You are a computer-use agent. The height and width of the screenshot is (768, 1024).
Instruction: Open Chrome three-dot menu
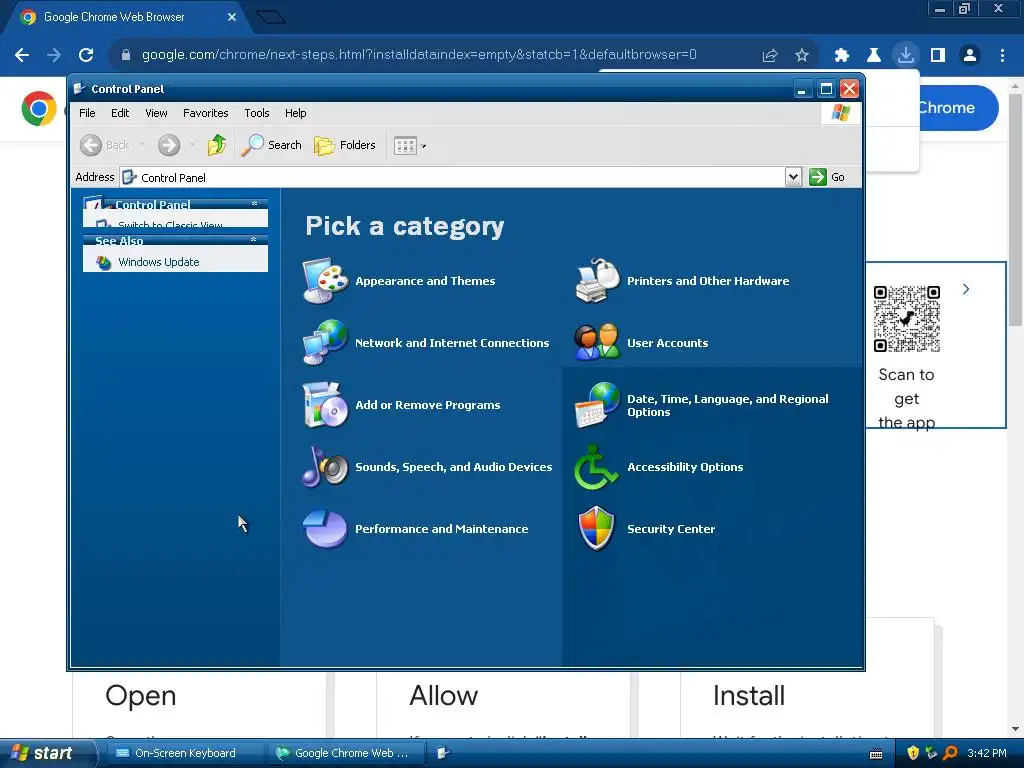1002,55
